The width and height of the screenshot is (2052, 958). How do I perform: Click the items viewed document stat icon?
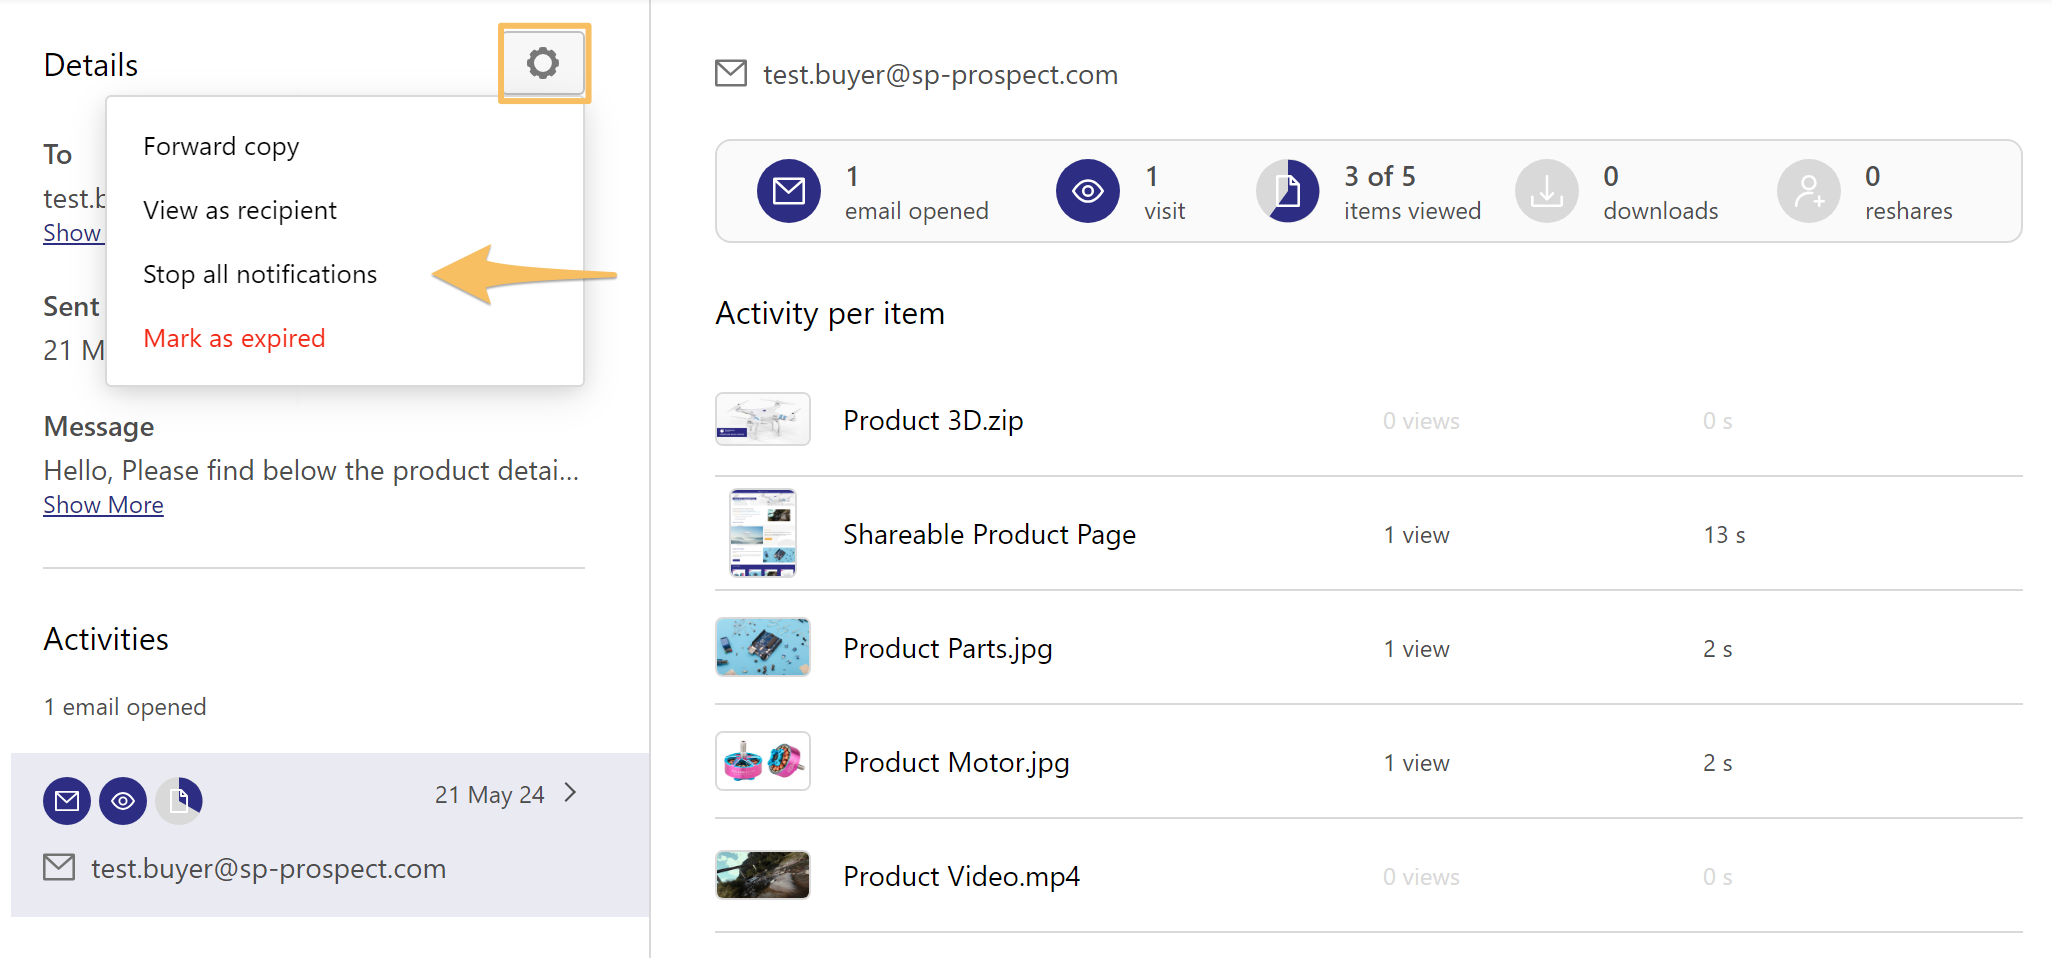tap(1288, 191)
